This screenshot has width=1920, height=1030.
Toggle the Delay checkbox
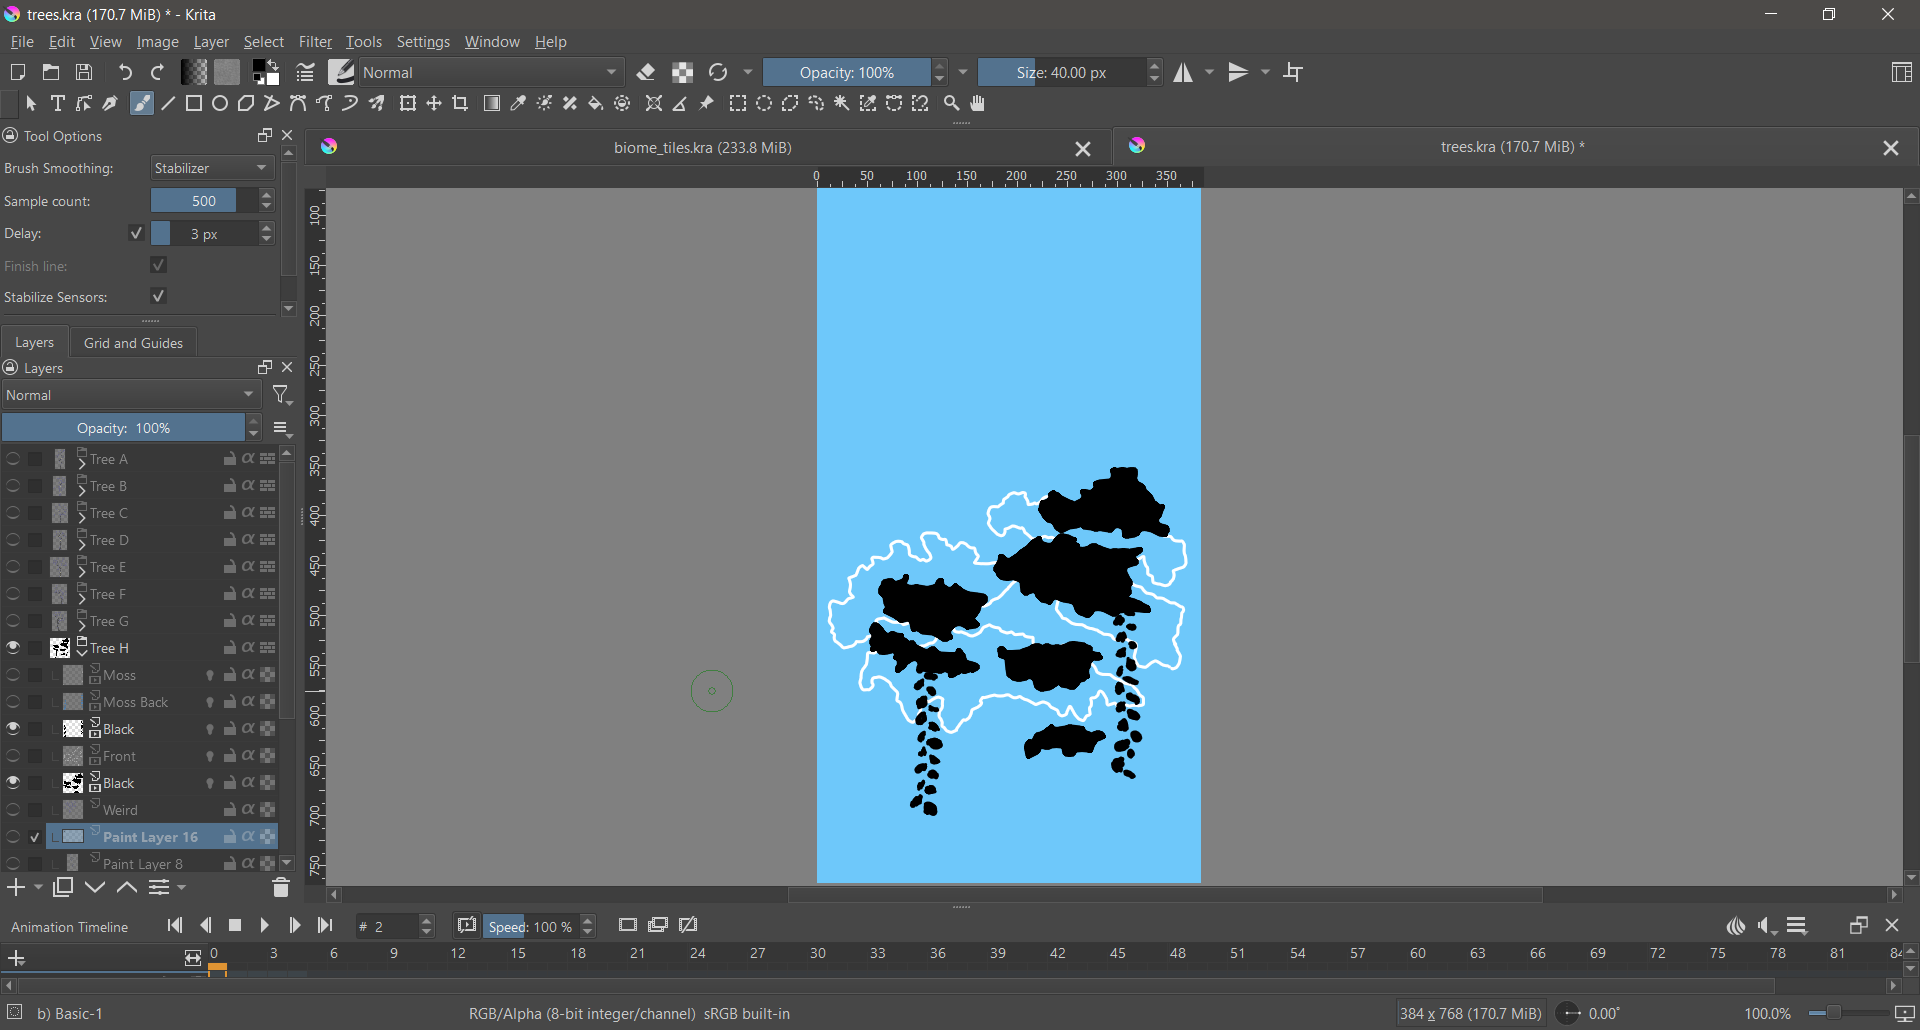(137, 233)
